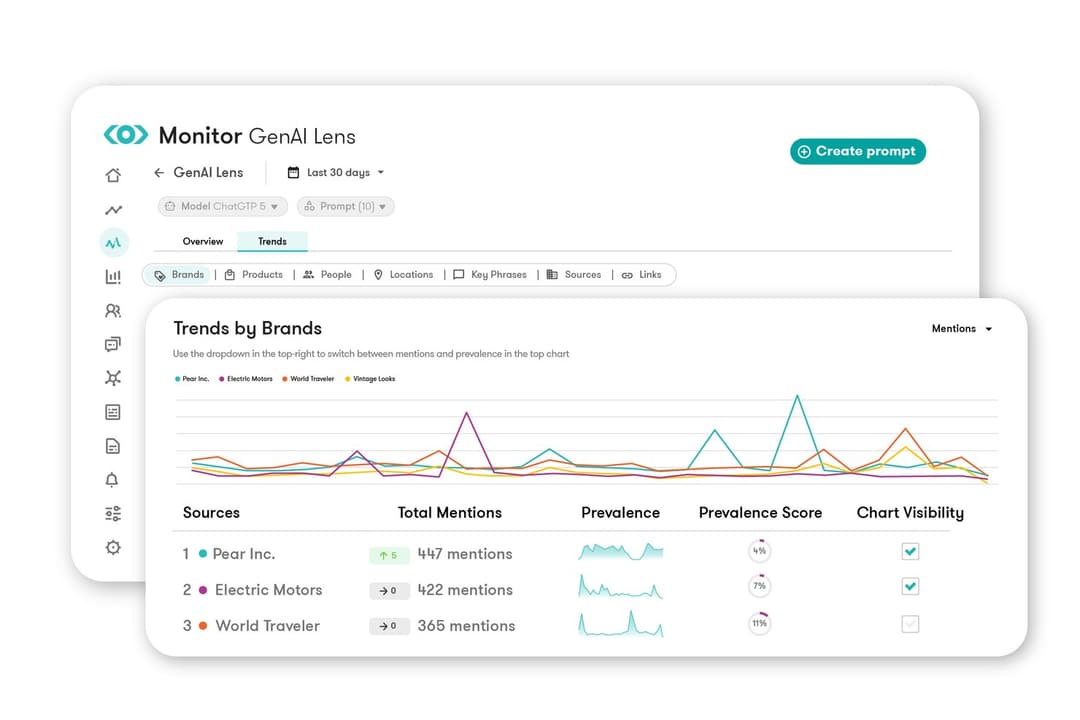Select the Sources filter text
This screenshot has width=1080, height=720.
583,274
